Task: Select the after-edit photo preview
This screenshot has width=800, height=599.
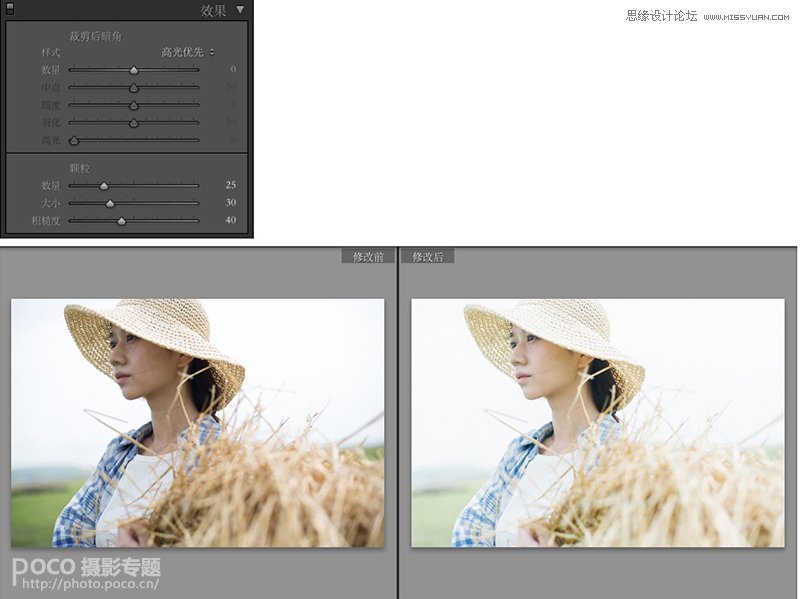Action: (597, 423)
